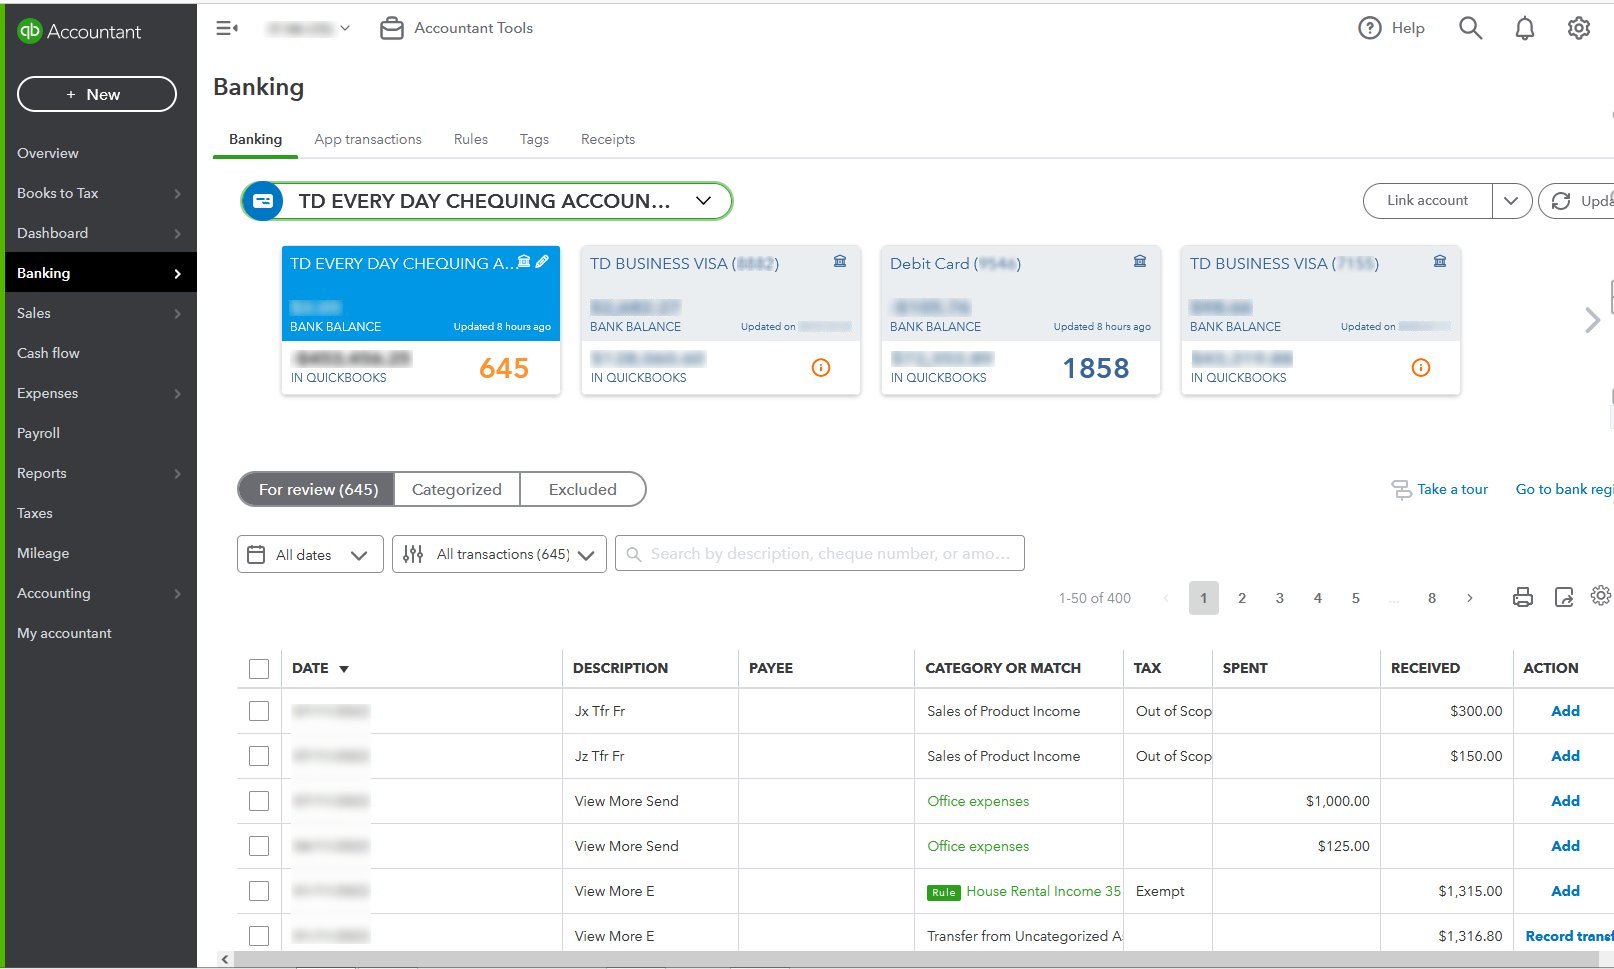This screenshot has height=969, width=1614.
Task: Open the notifications bell
Action: coord(1524,28)
